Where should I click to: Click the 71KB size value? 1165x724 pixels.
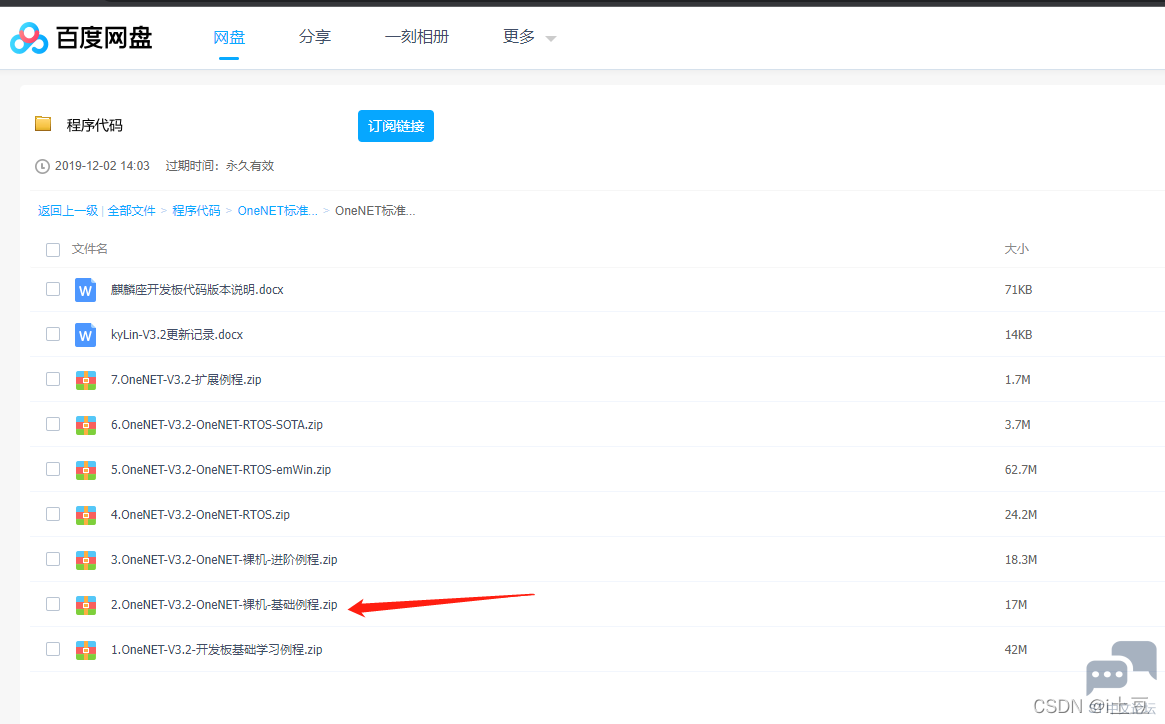click(x=1019, y=290)
